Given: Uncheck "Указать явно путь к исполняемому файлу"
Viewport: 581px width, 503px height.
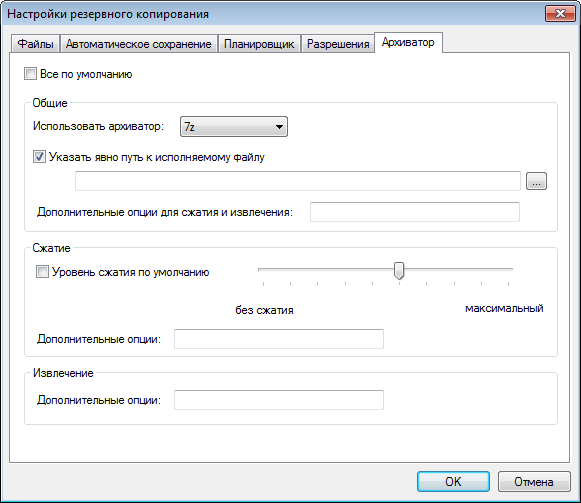Looking at the screenshot, I should click(x=39, y=157).
